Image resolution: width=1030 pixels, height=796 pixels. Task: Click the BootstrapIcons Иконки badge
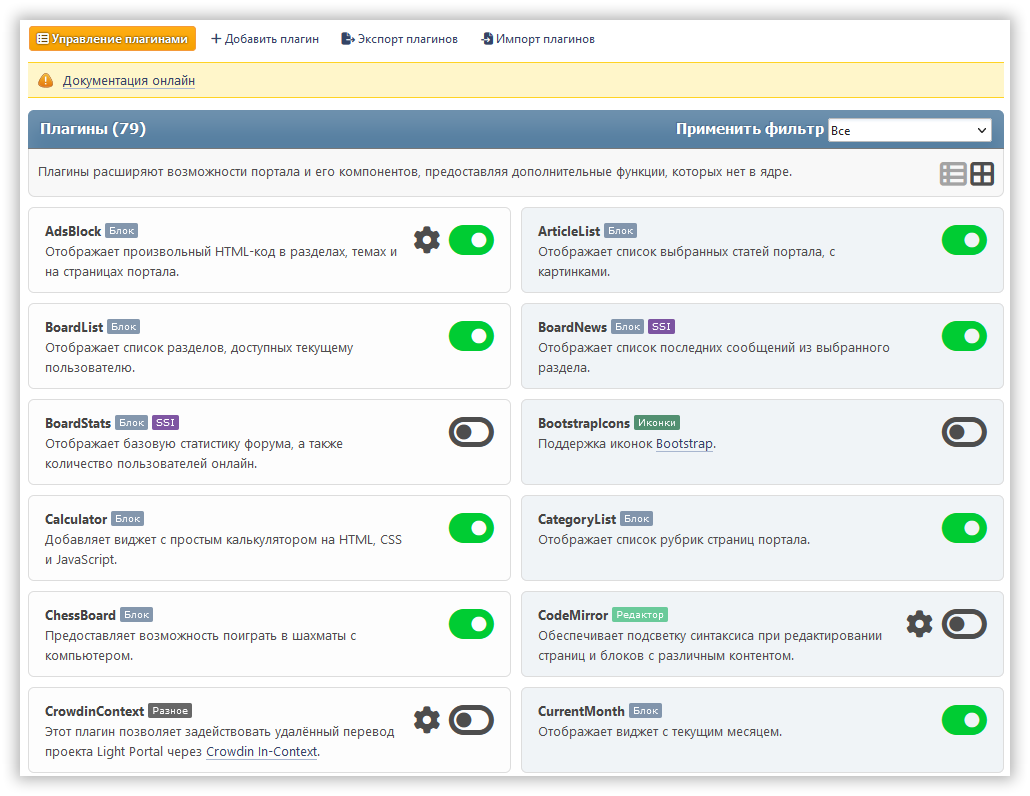(x=657, y=423)
